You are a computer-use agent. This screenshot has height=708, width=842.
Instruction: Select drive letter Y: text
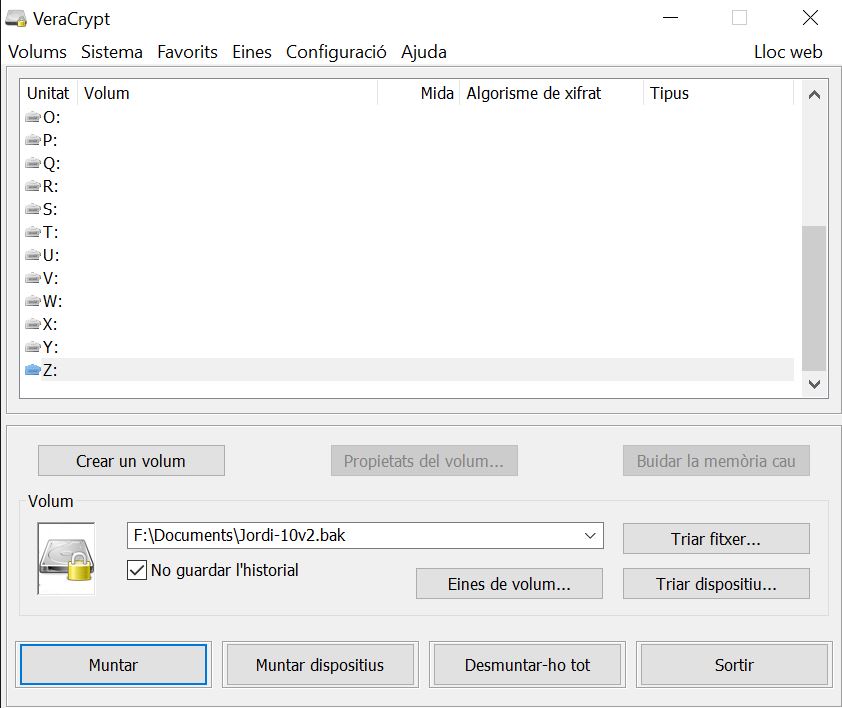coord(50,348)
